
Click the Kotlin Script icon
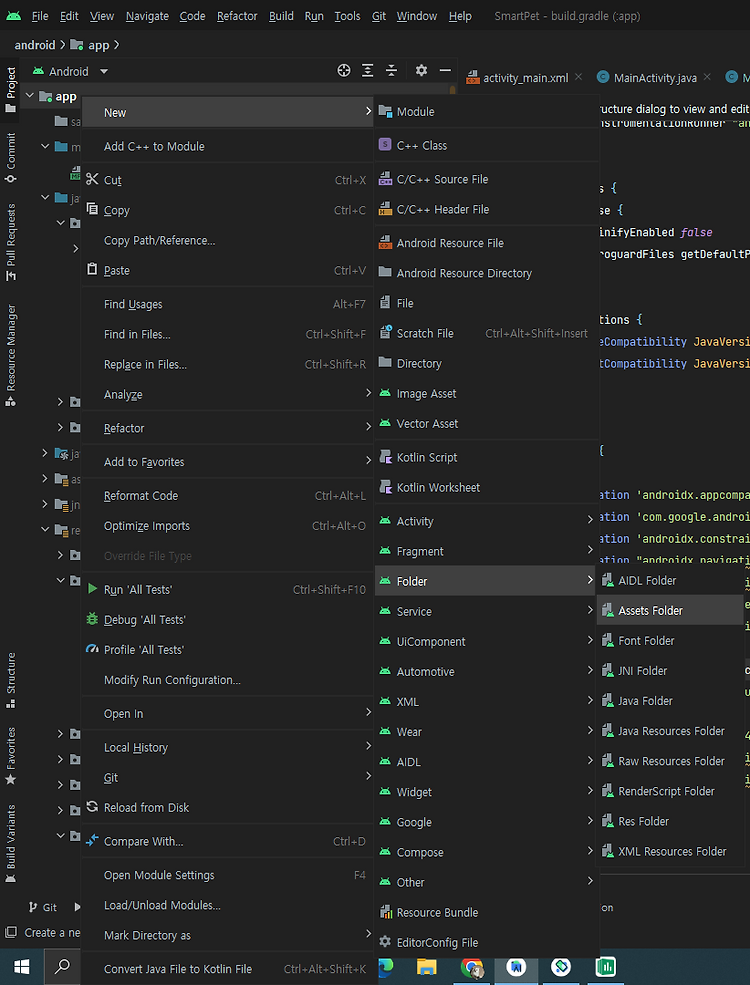[386, 457]
